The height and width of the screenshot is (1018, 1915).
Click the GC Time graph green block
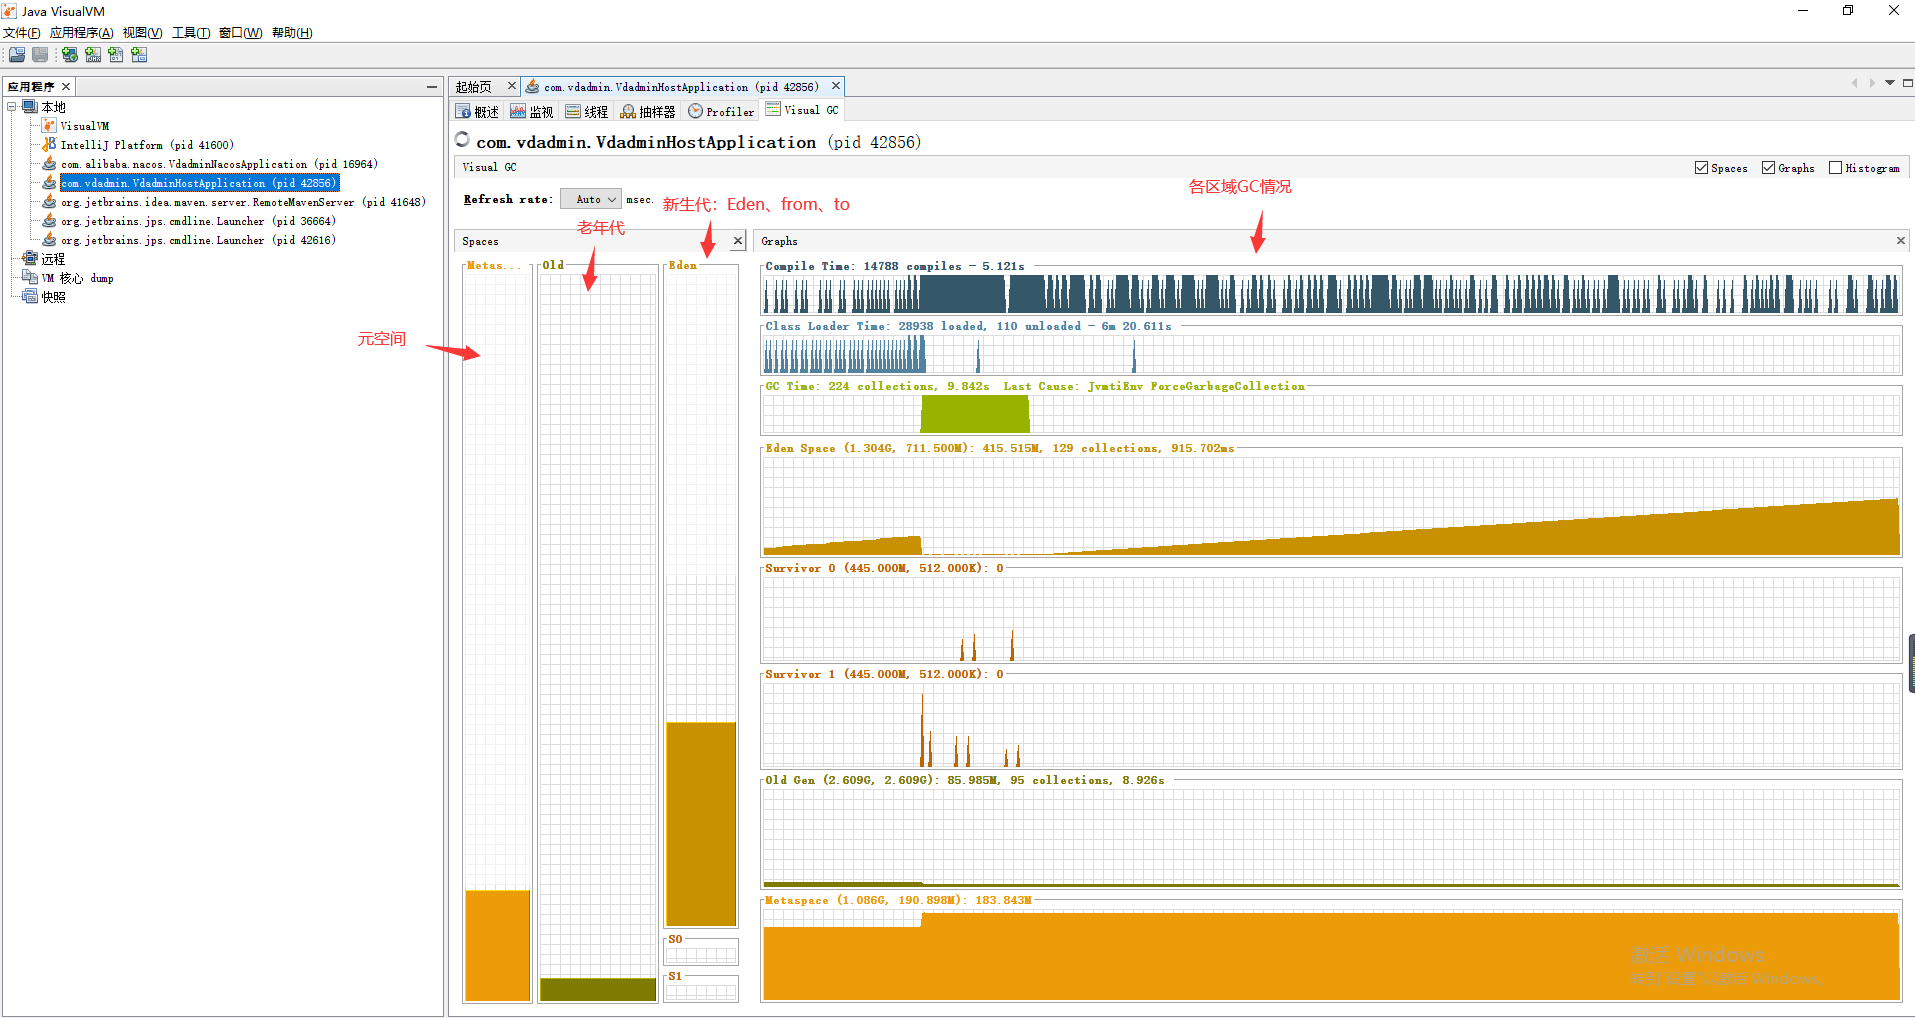tap(975, 414)
